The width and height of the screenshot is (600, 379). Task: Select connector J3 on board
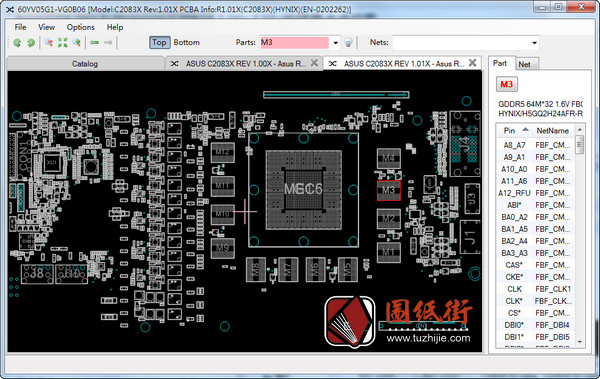tap(472, 199)
